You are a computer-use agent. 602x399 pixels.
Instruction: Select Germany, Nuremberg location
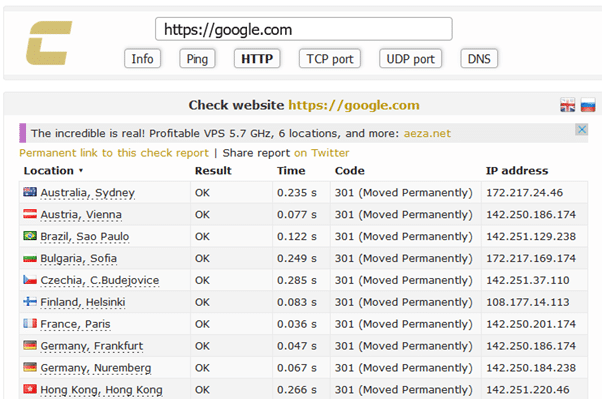coord(96,368)
